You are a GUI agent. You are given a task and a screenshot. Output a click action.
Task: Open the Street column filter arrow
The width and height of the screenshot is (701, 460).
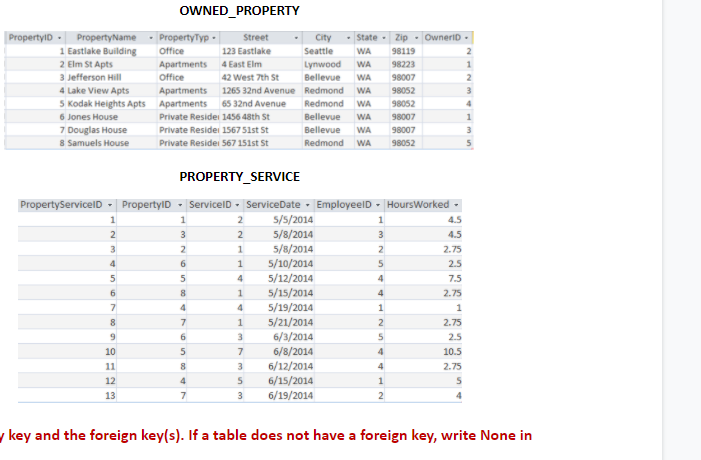[x=296, y=38]
